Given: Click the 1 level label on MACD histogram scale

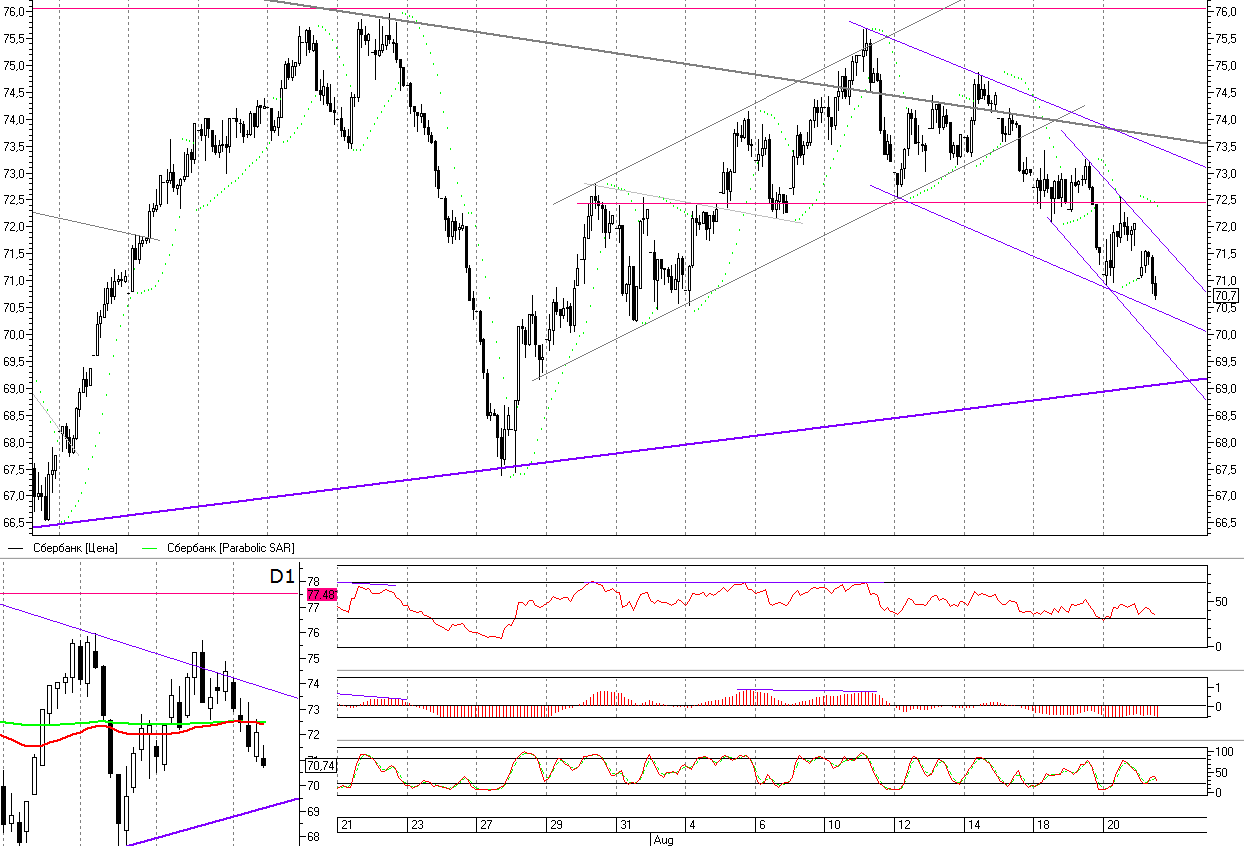Looking at the screenshot, I should 1216,687.
